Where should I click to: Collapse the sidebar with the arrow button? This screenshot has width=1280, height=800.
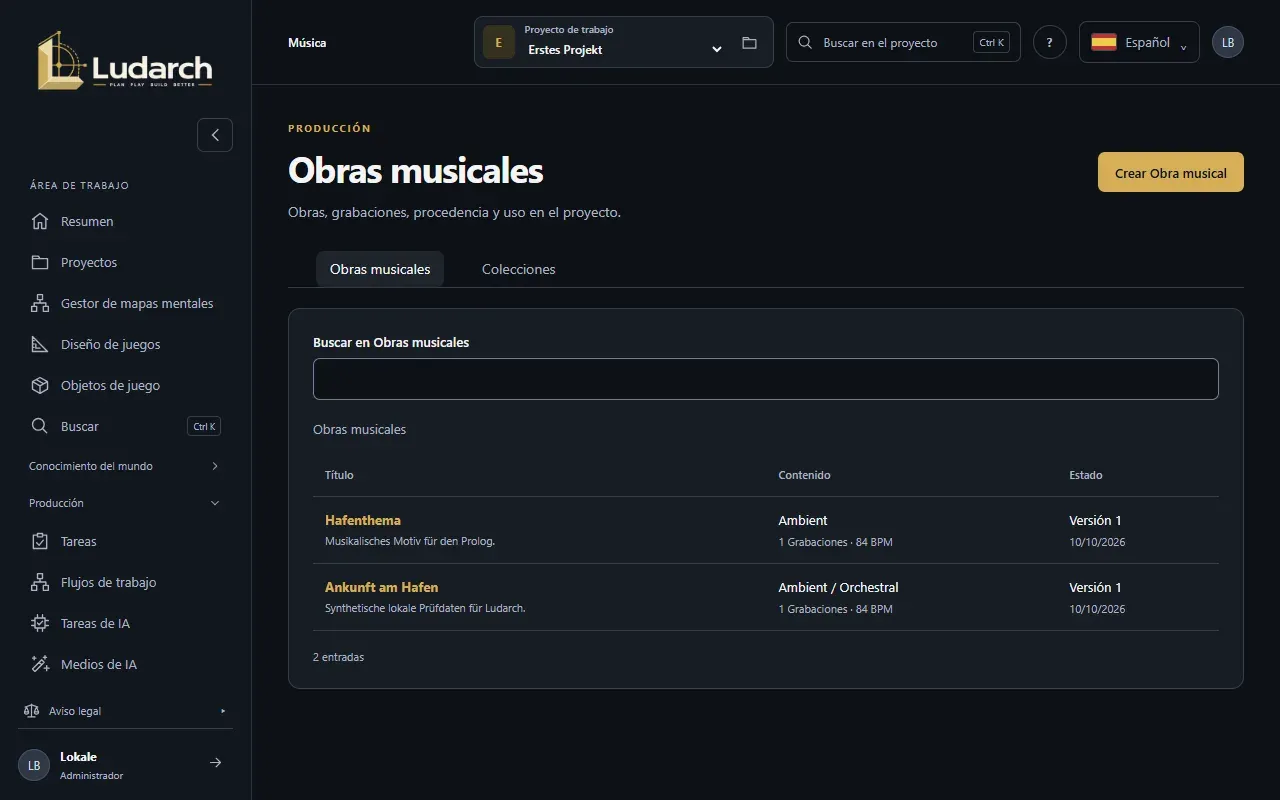(x=215, y=135)
